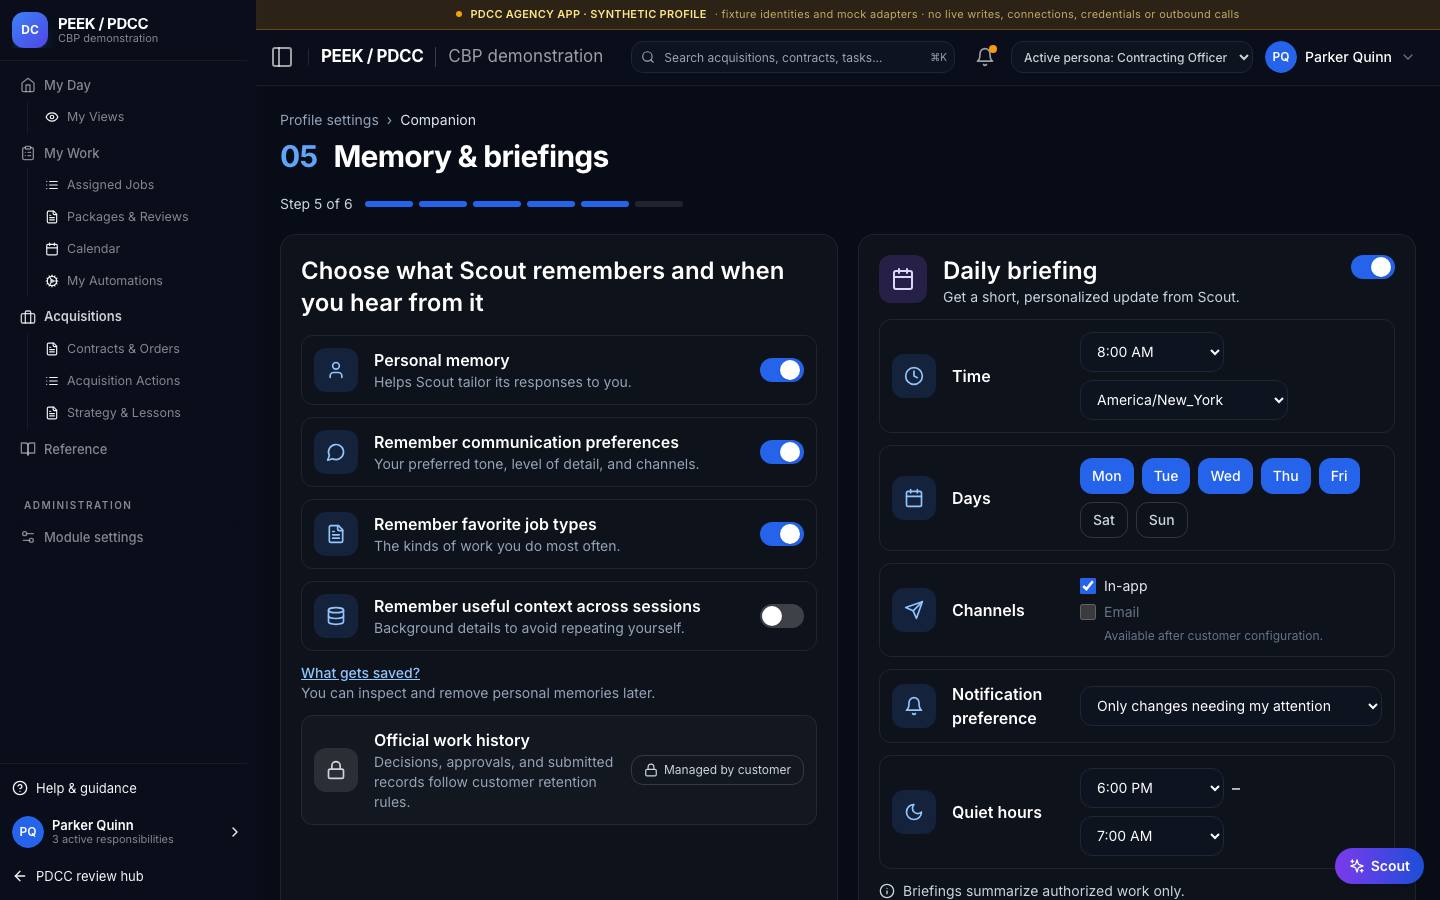The width and height of the screenshot is (1440, 900).
Task: Open My Day home icon
Action: pos(28,85)
